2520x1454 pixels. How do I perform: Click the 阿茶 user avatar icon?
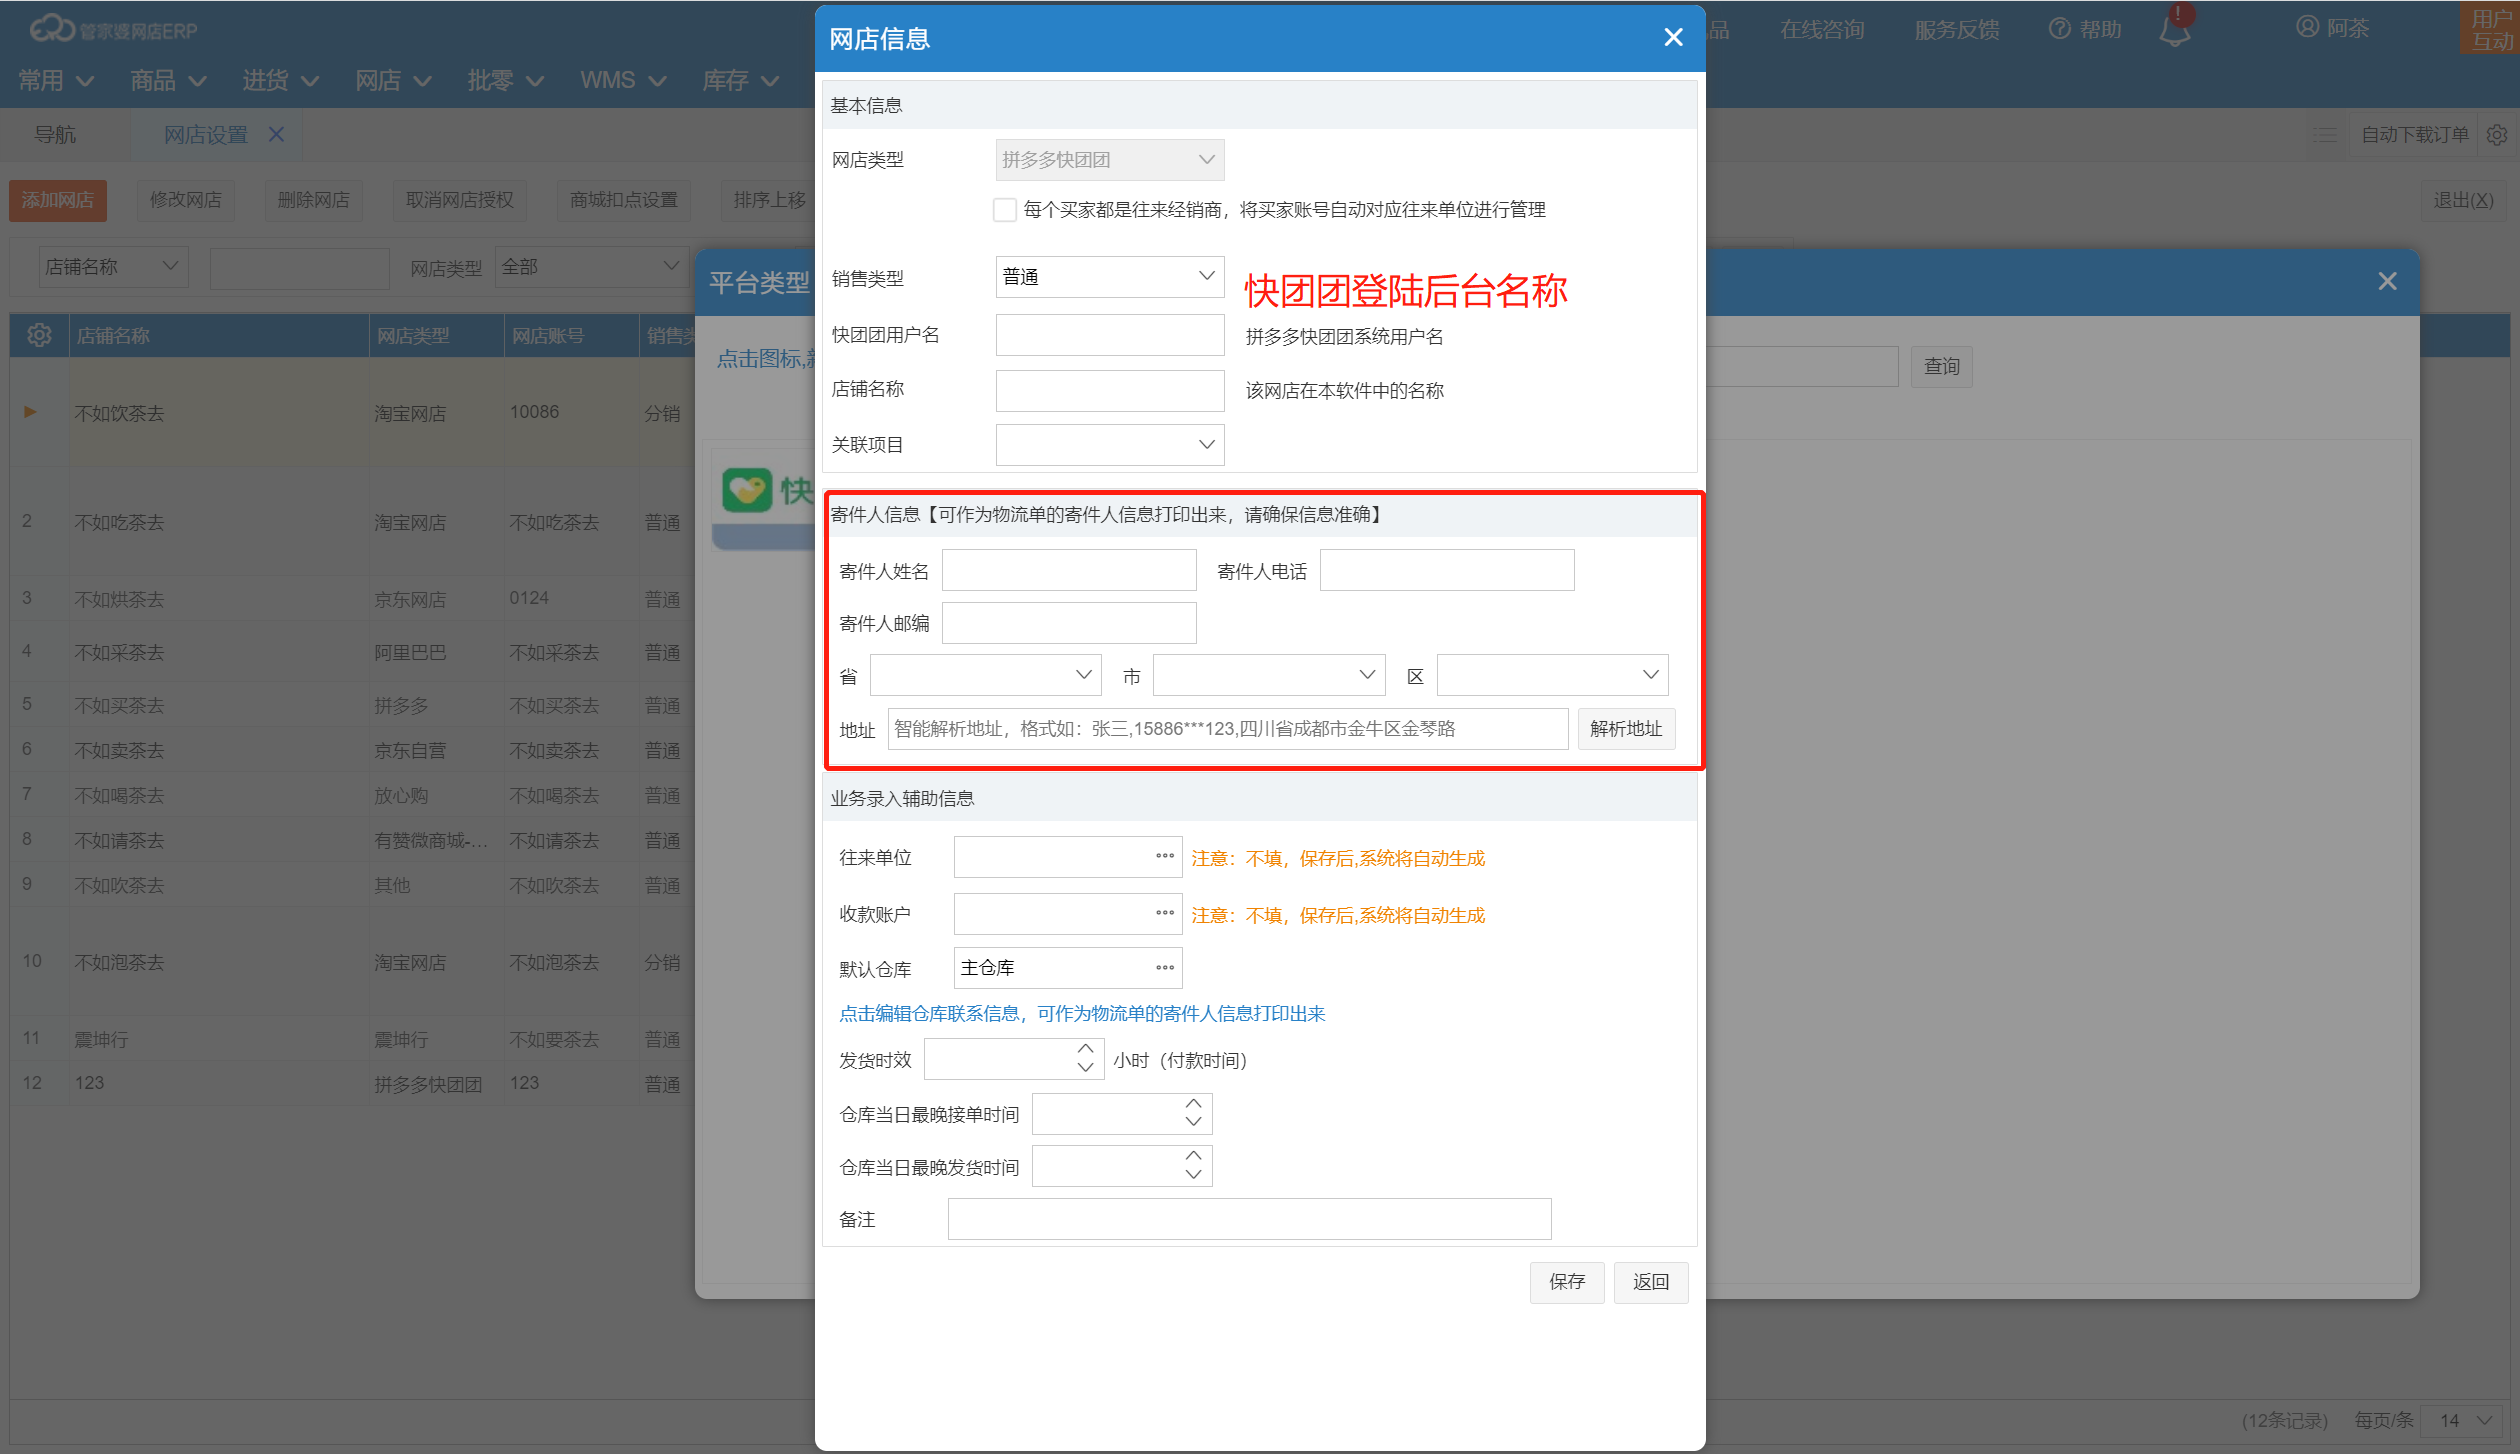tap(2307, 27)
